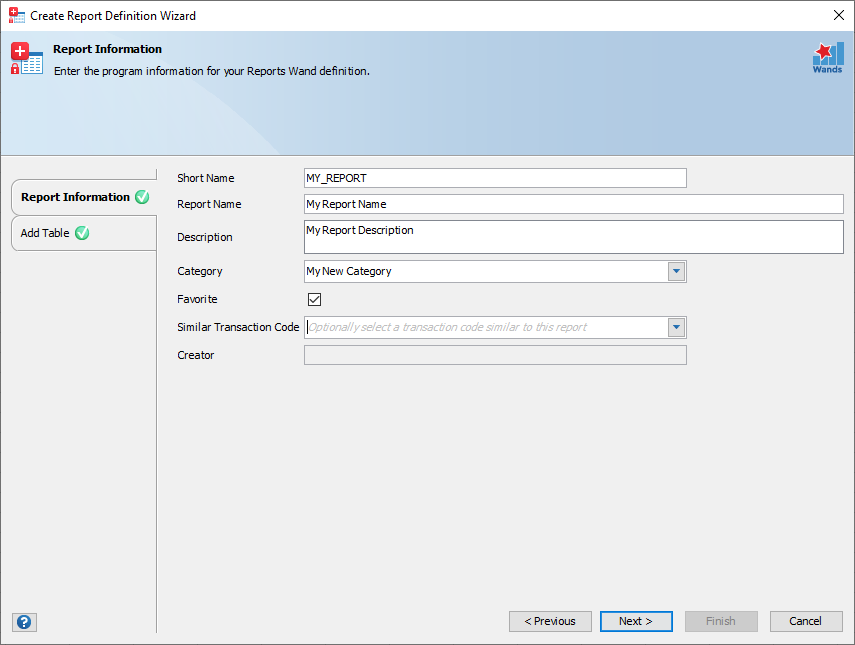Click the disabled Finish button
Screen dimensions: 855x645
coord(721,621)
